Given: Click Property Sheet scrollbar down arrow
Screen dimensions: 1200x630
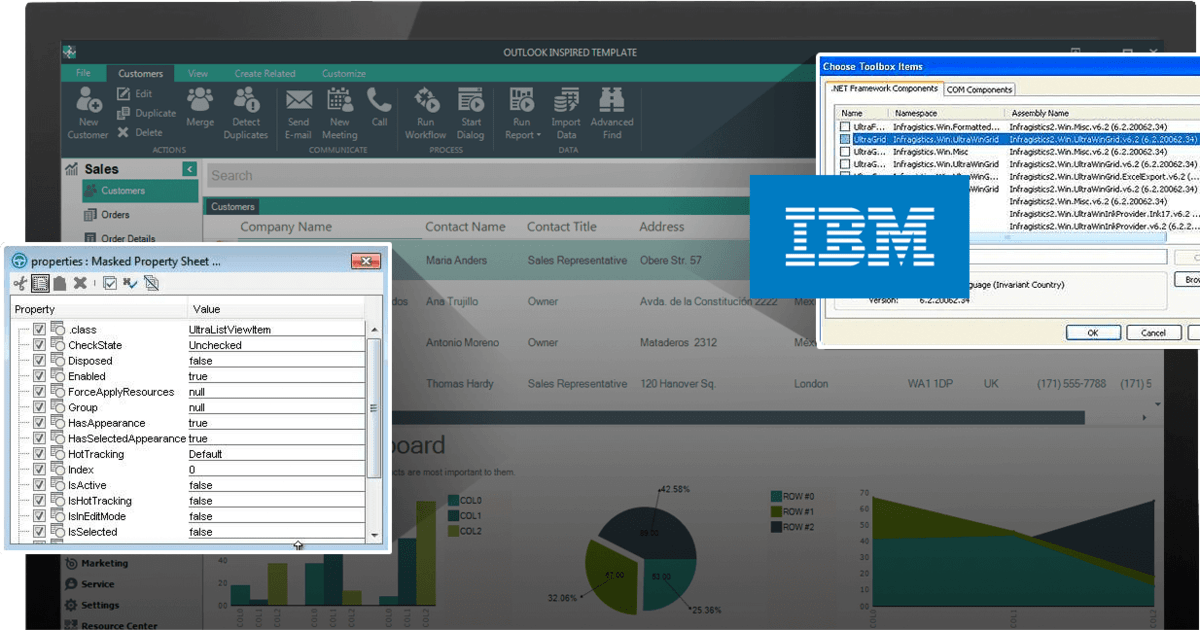Looking at the screenshot, I should [x=375, y=535].
